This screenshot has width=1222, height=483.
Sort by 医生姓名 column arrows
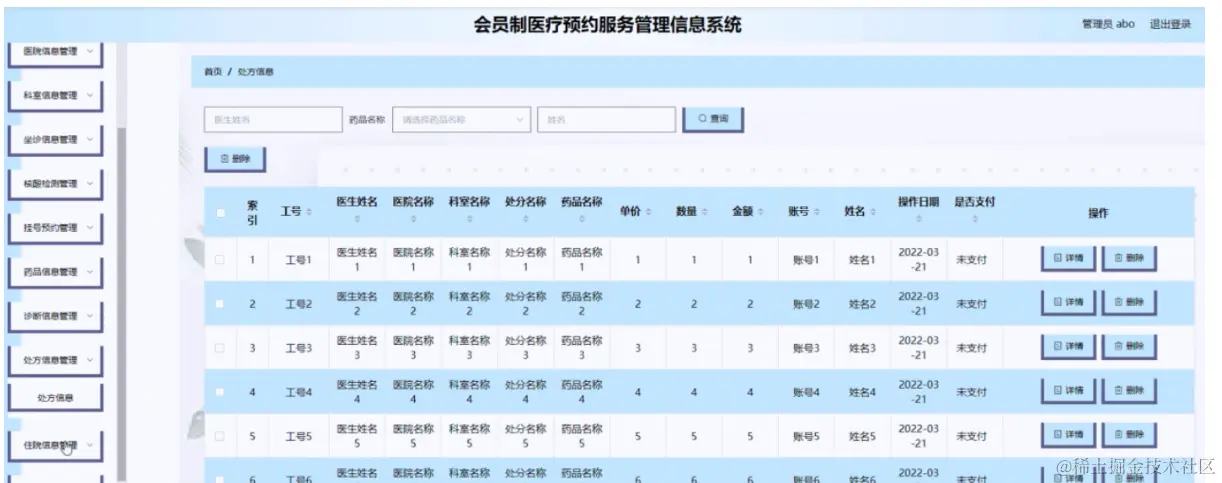coord(357,219)
